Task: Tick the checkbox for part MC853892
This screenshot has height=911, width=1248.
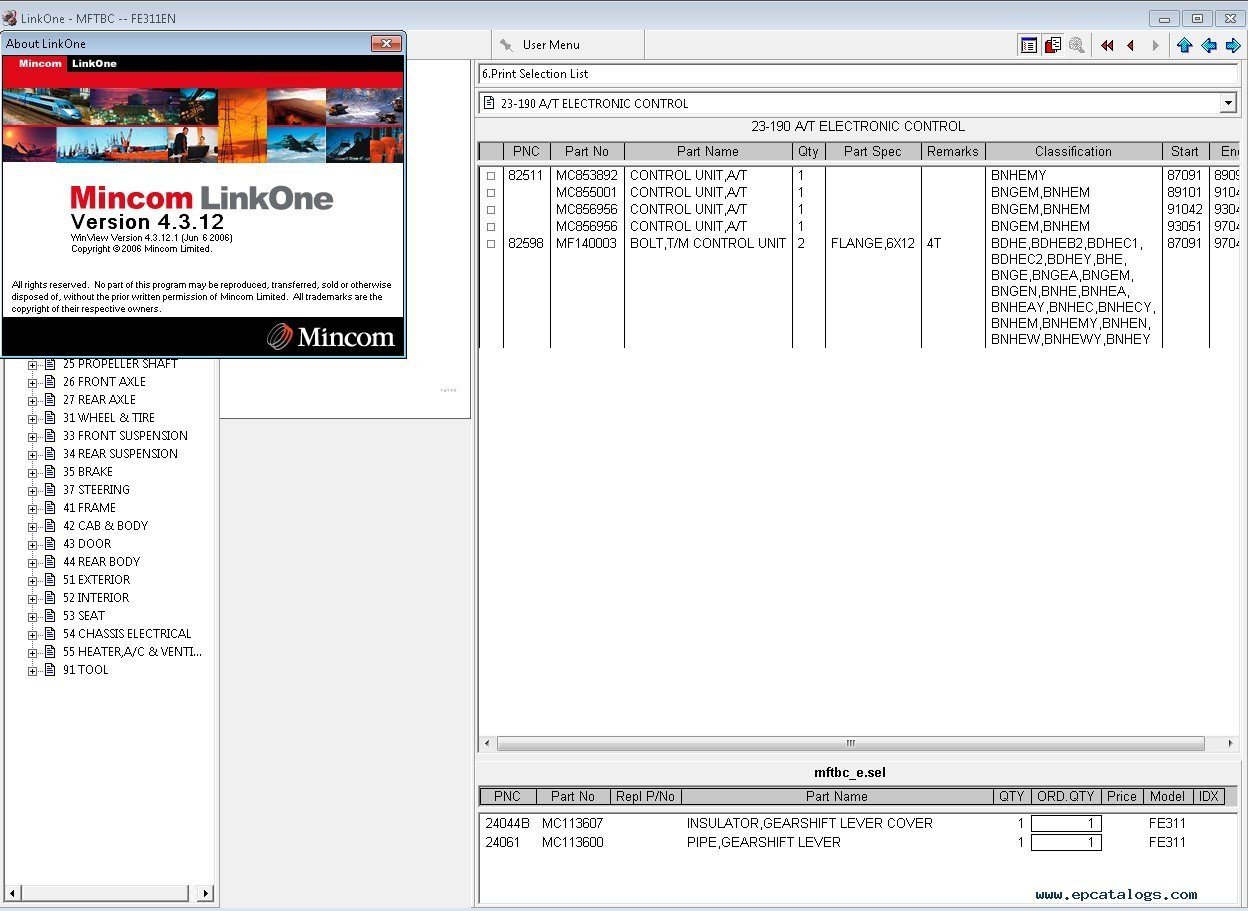Action: [x=491, y=176]
